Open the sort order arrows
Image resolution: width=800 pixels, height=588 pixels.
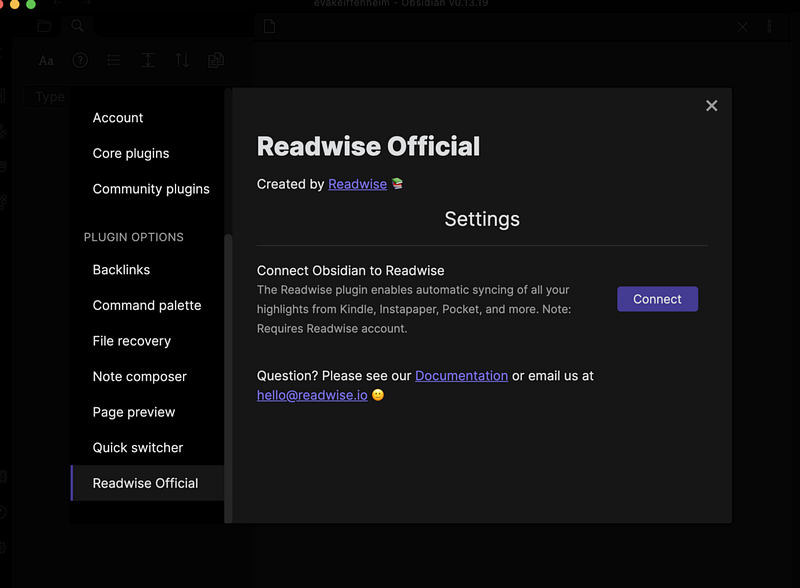point(182,61)
